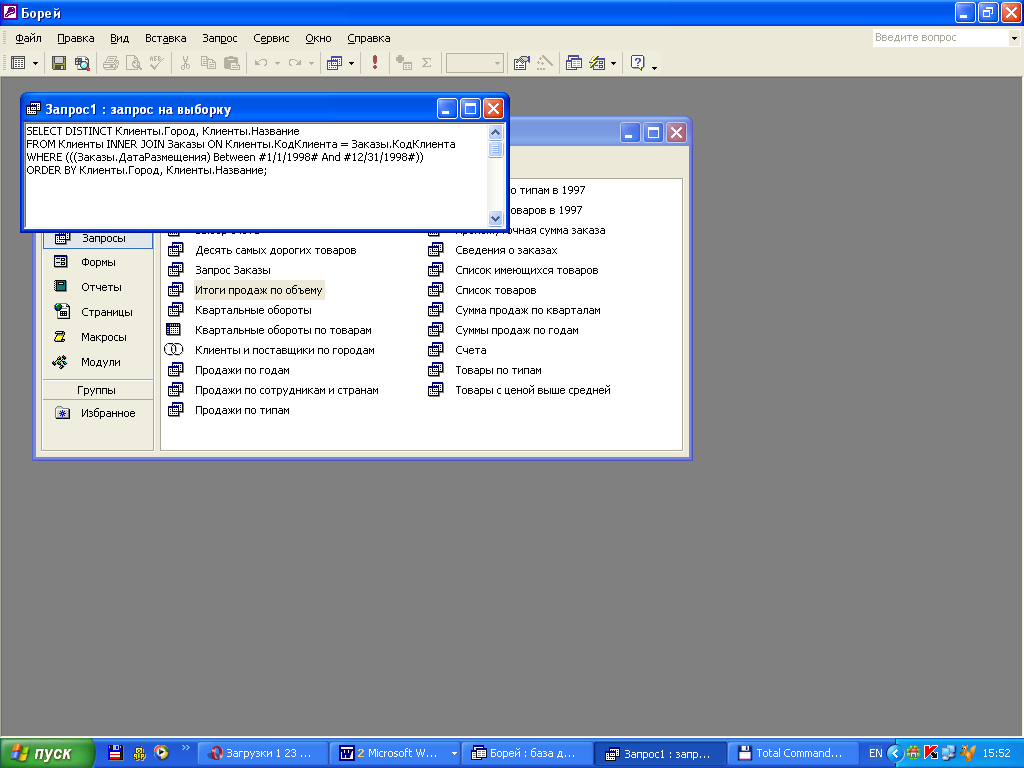Click the File Search toolbar icon
1024x768 pixels.
82,63
